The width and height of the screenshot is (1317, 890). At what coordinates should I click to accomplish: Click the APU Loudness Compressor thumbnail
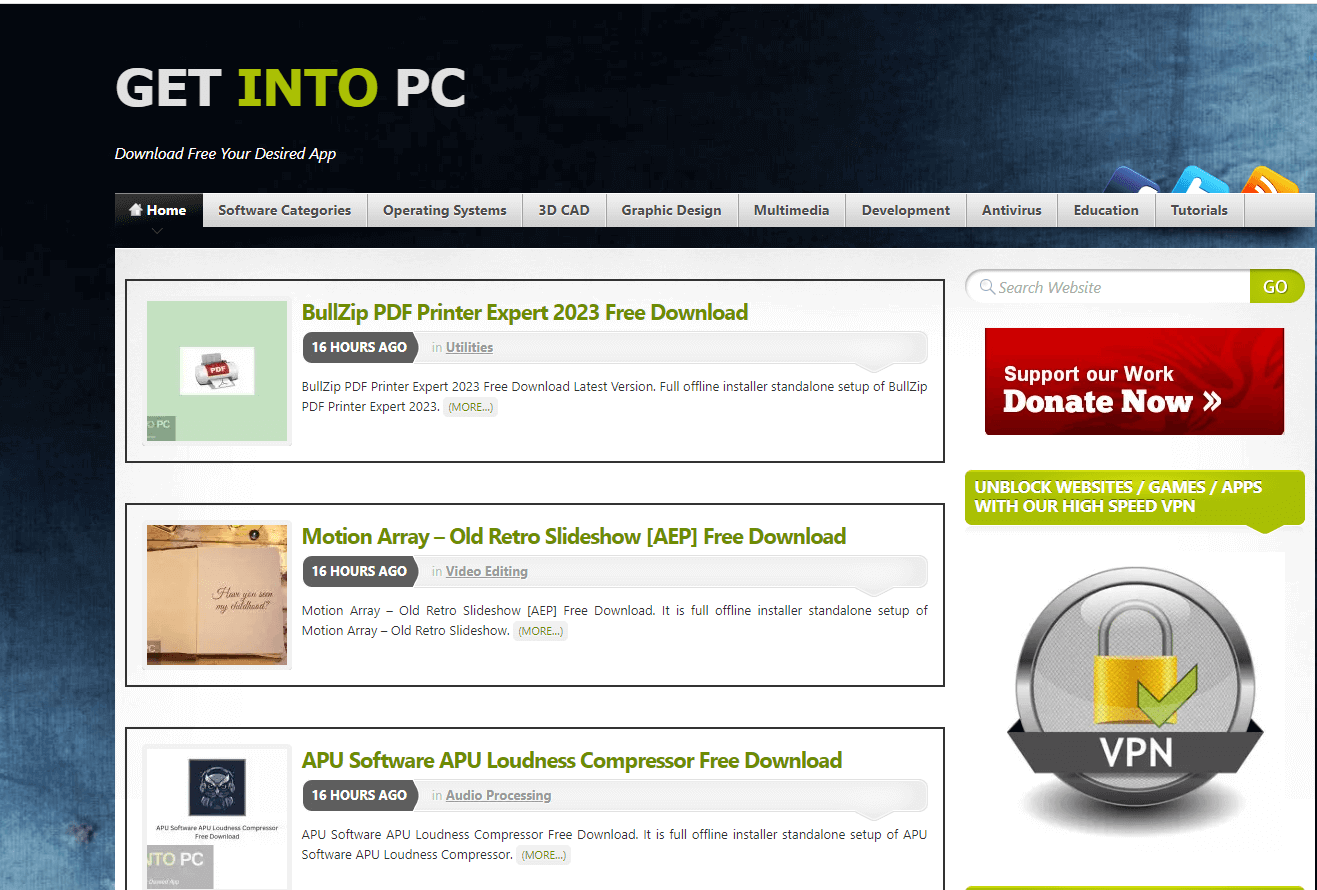(x=217, y=818)
